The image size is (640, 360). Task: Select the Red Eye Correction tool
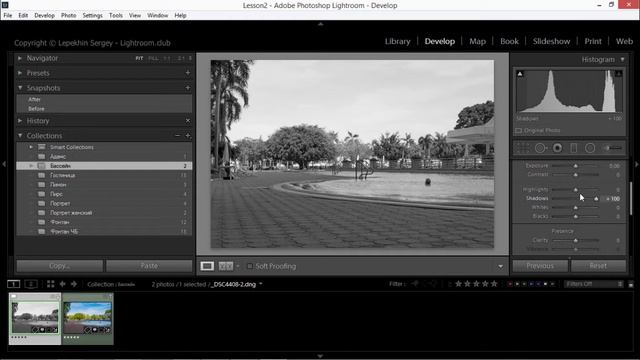(557, 148)
